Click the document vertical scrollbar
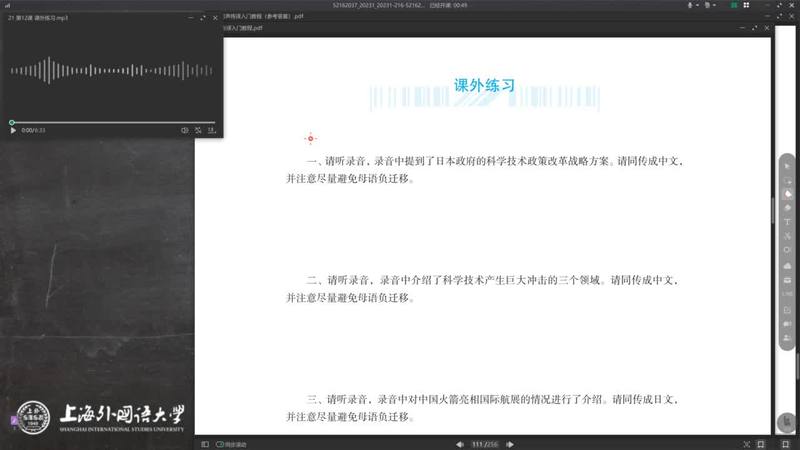The image size is (800, 450). (771, 210)
